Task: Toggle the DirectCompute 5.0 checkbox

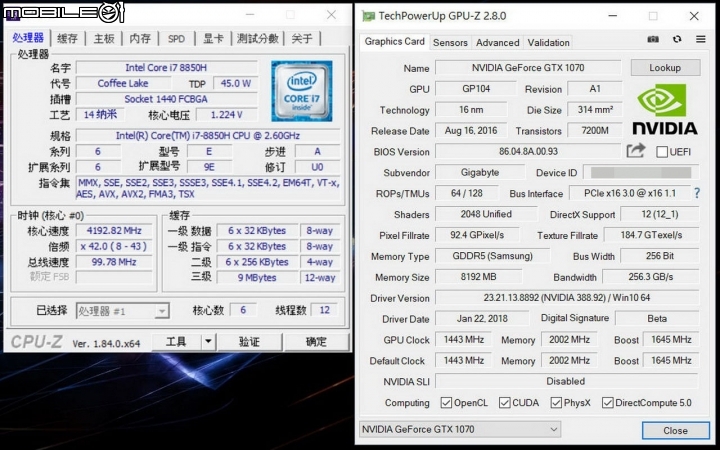Action: click(x=608, y=403)
